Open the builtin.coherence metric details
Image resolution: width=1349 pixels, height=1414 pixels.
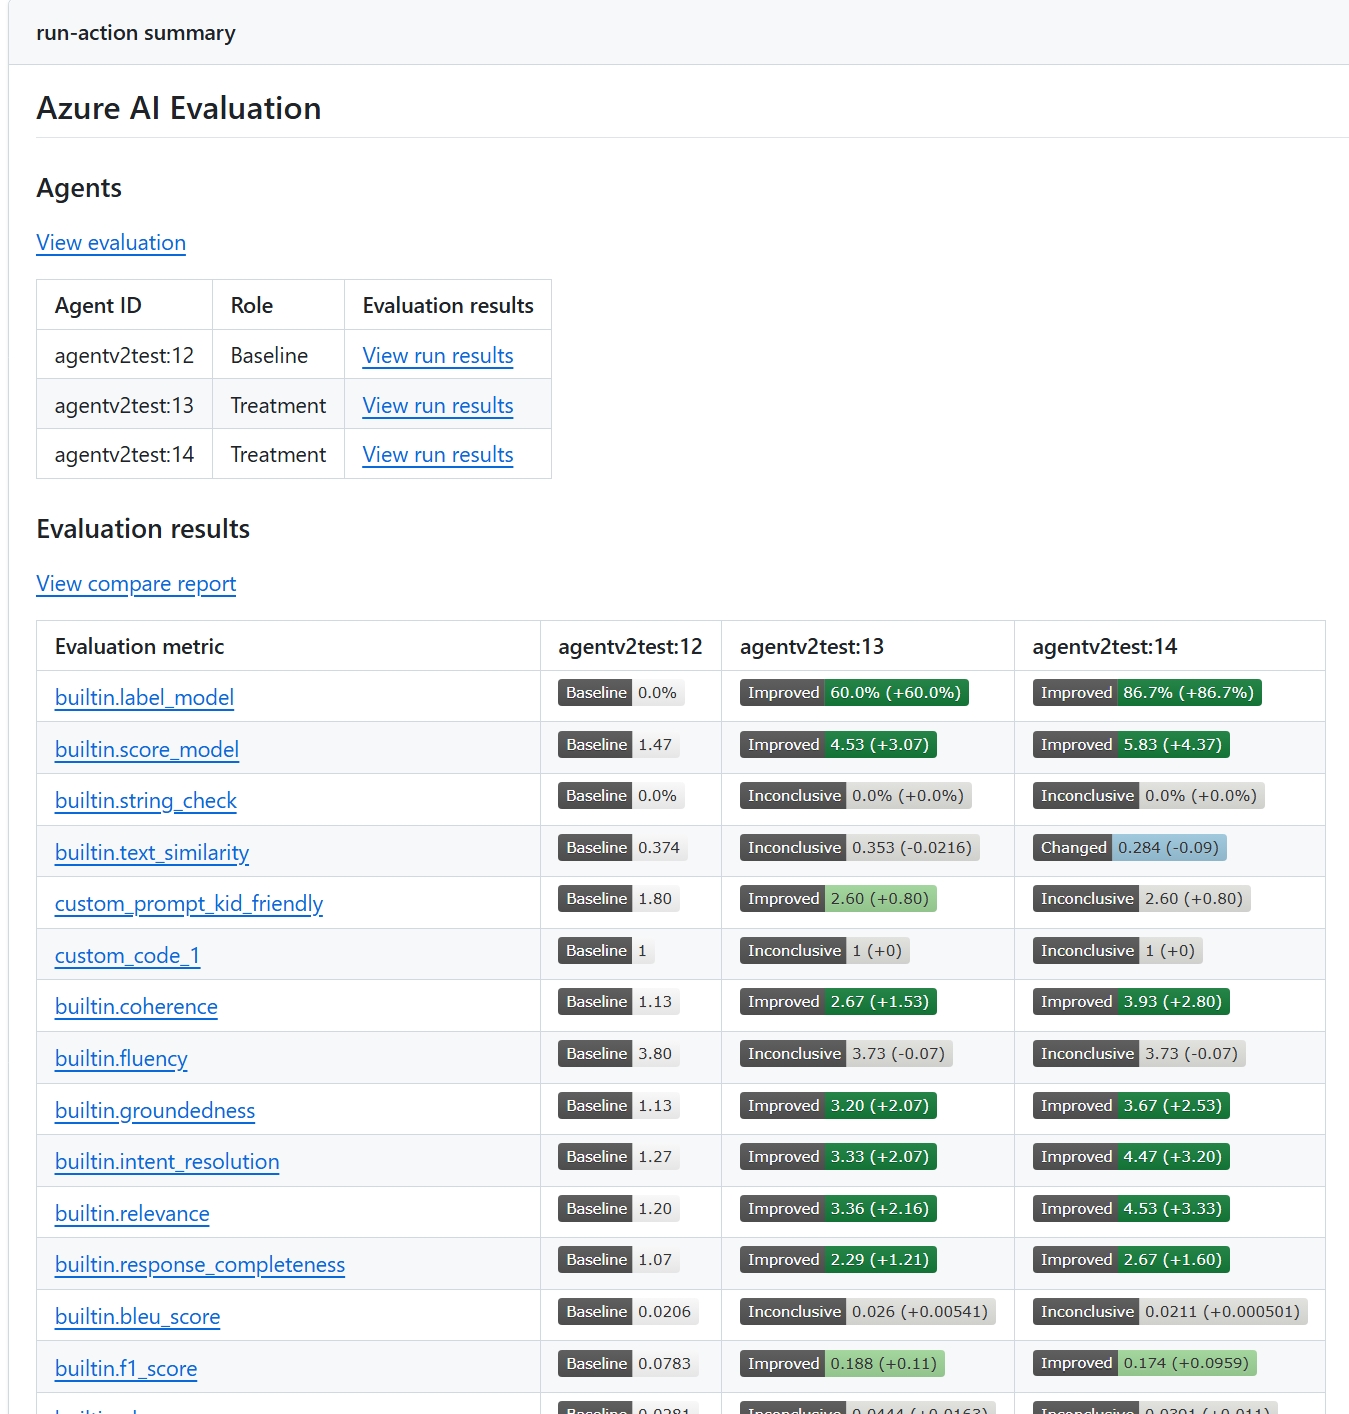click(x=135, y=1007)
